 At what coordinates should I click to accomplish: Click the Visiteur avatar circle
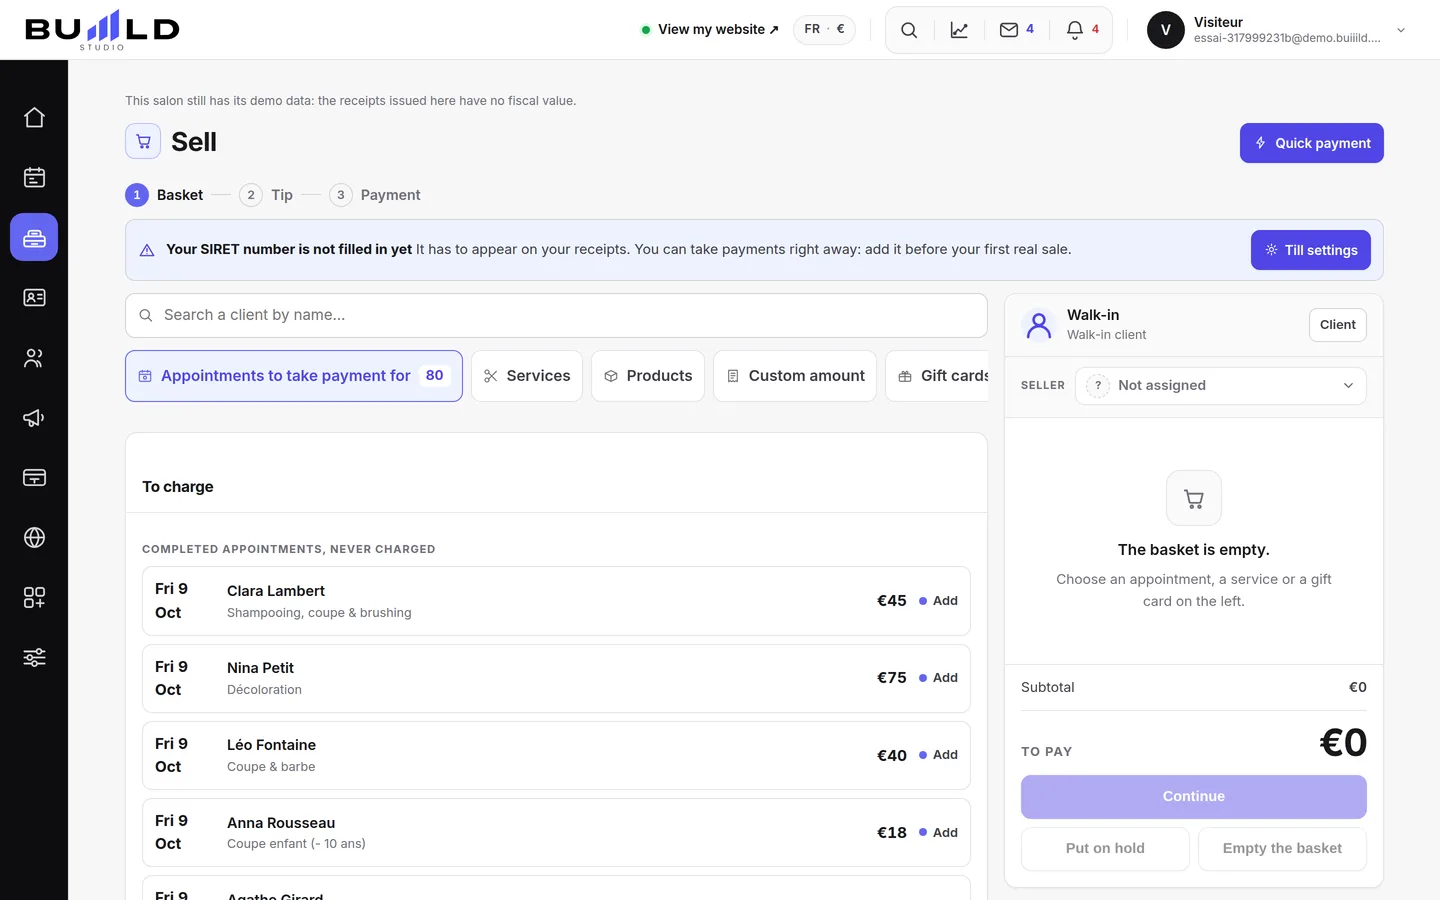point(1166,30)
